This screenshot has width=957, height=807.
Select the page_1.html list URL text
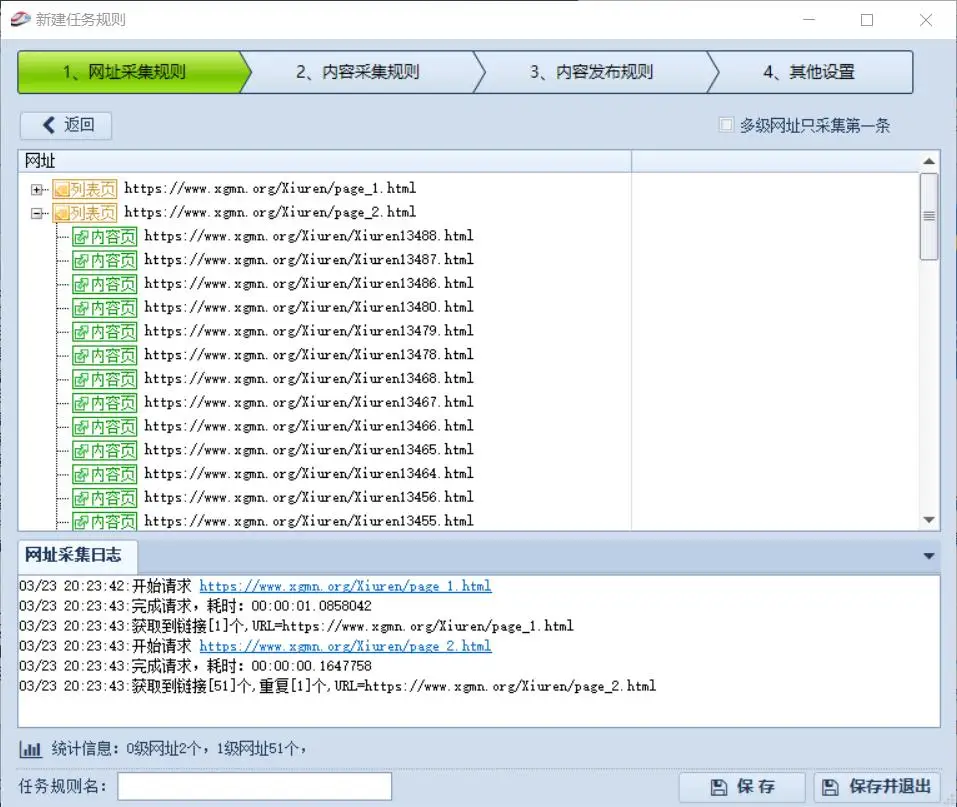tap(270, 189)
